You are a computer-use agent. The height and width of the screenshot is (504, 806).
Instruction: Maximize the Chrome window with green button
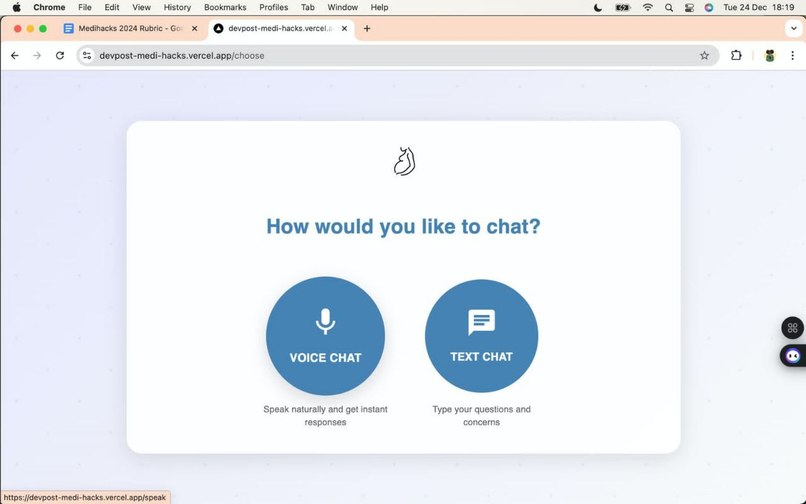pos(43,29)
